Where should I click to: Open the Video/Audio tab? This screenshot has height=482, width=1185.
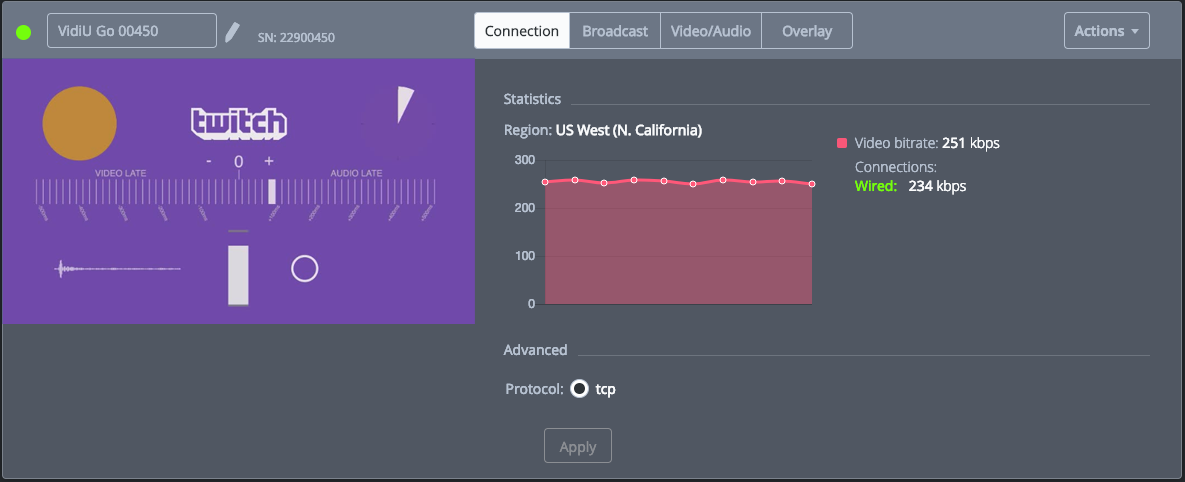(x=711, y=31)
